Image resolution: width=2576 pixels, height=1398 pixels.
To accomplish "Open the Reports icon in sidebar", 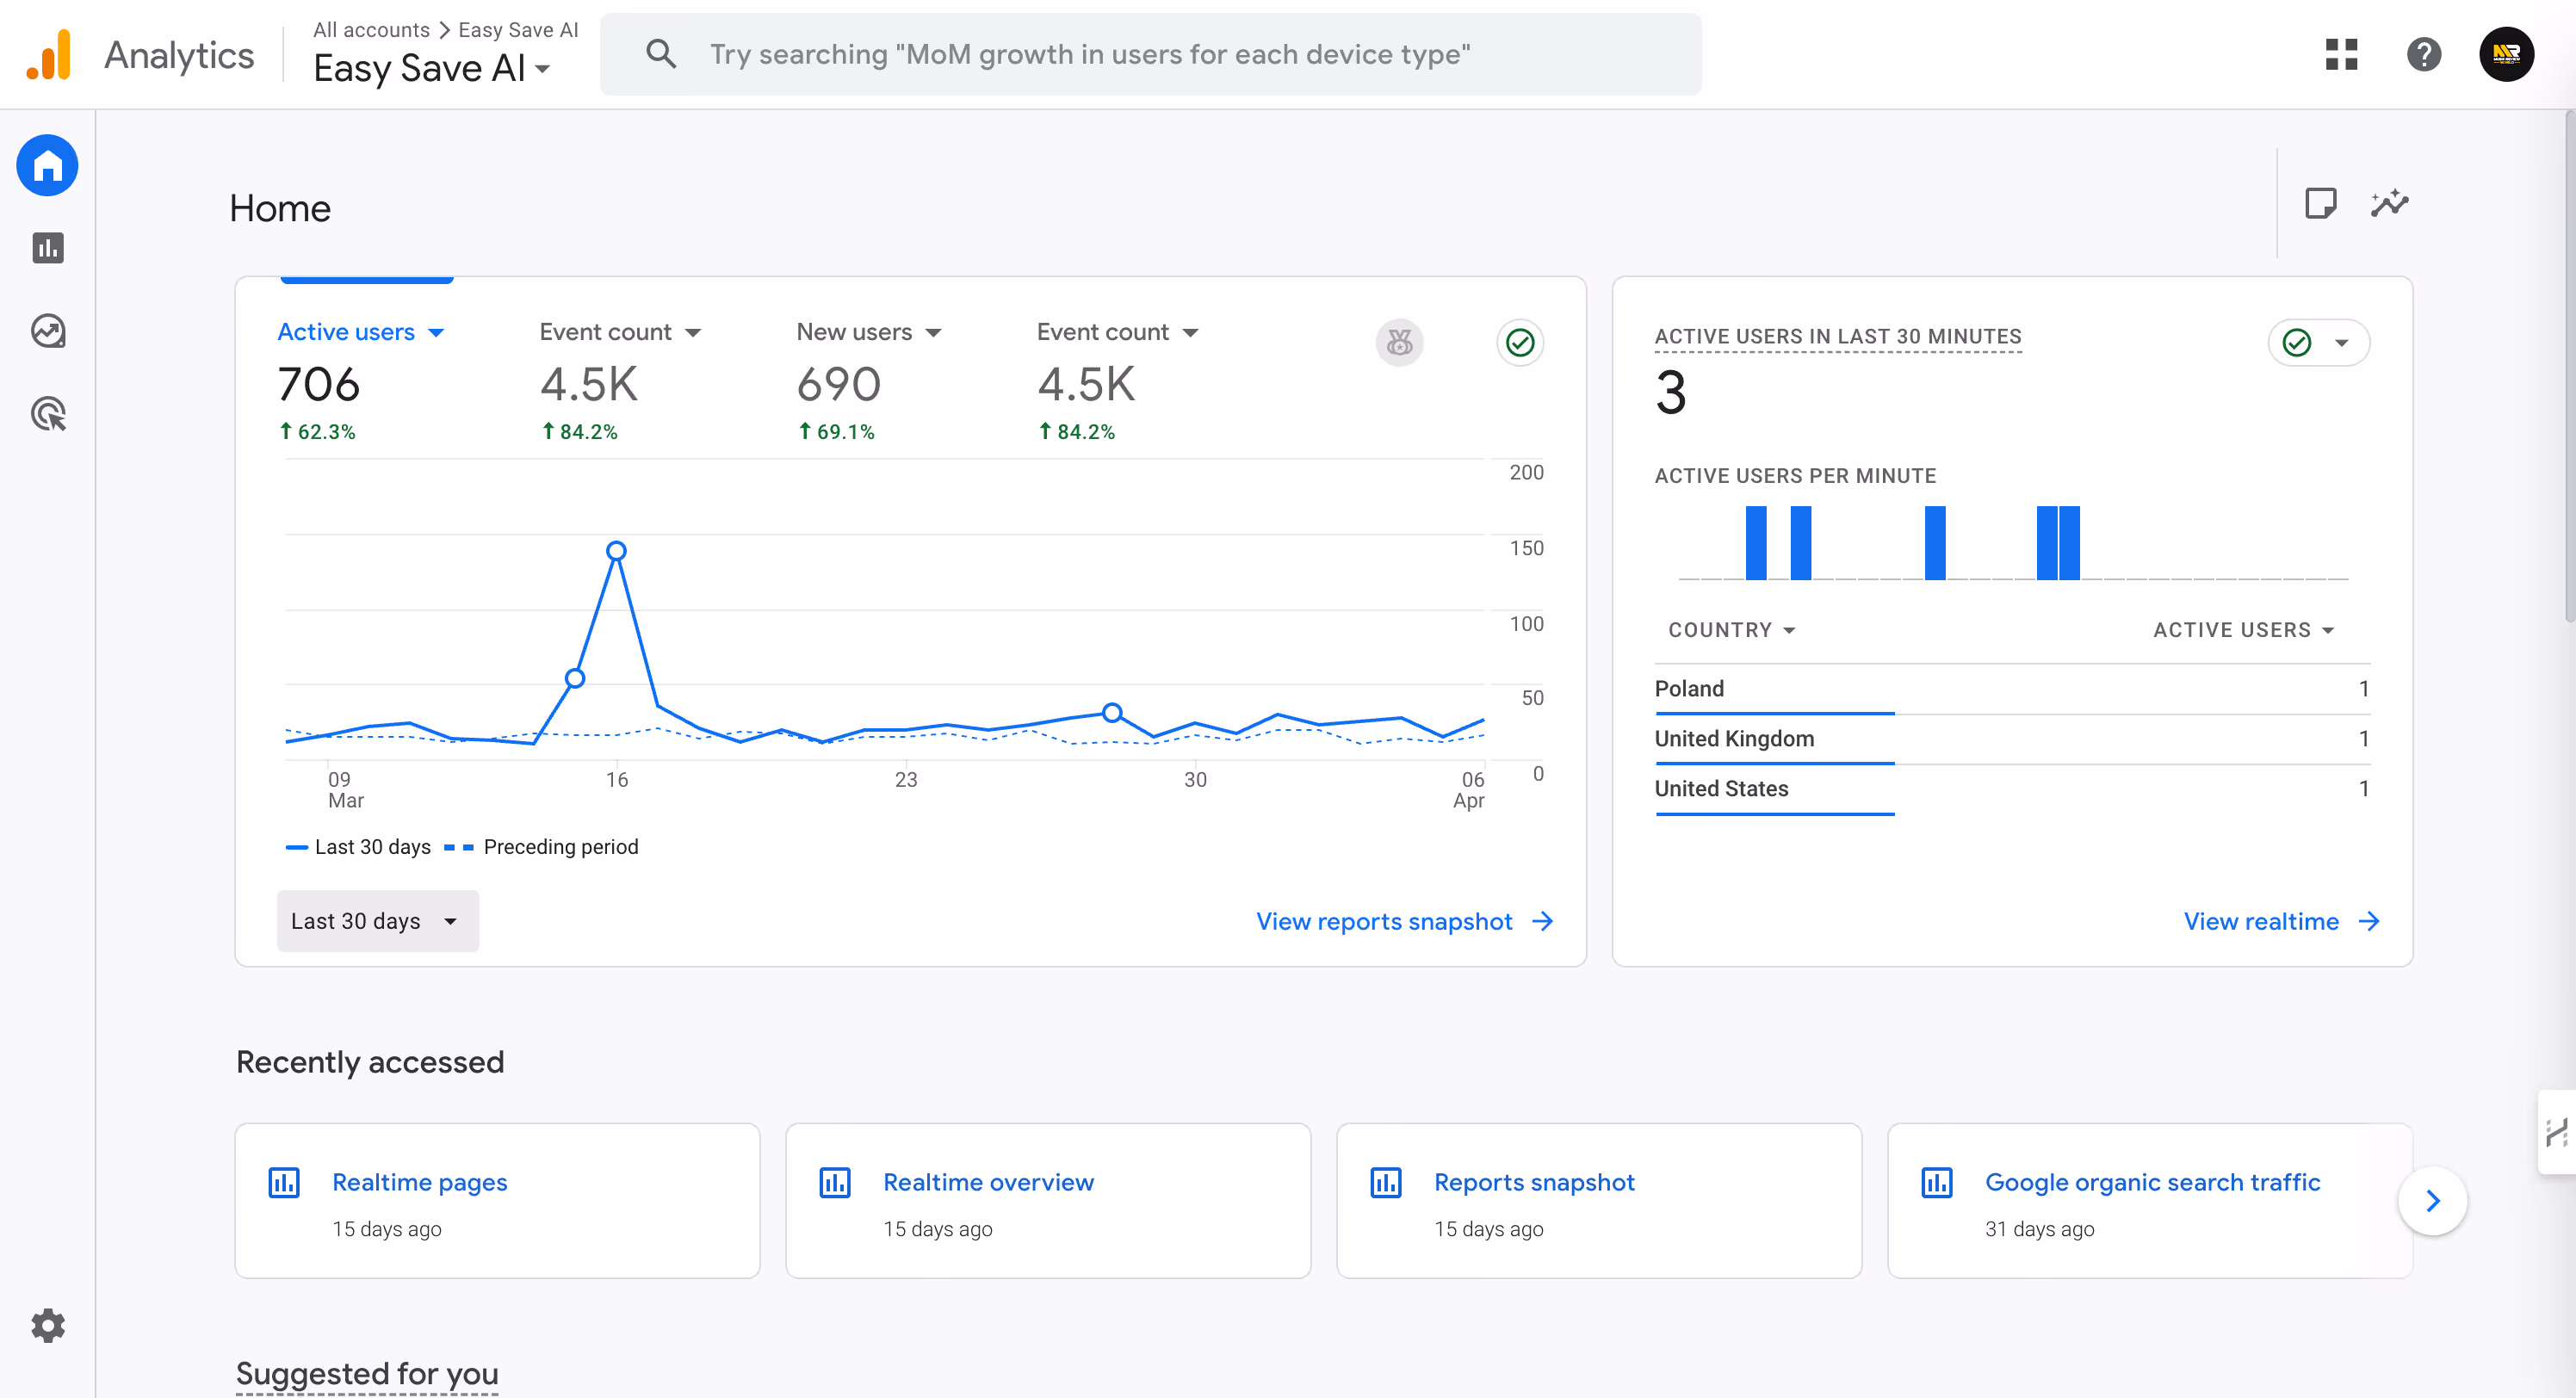I will pos(47,248).
